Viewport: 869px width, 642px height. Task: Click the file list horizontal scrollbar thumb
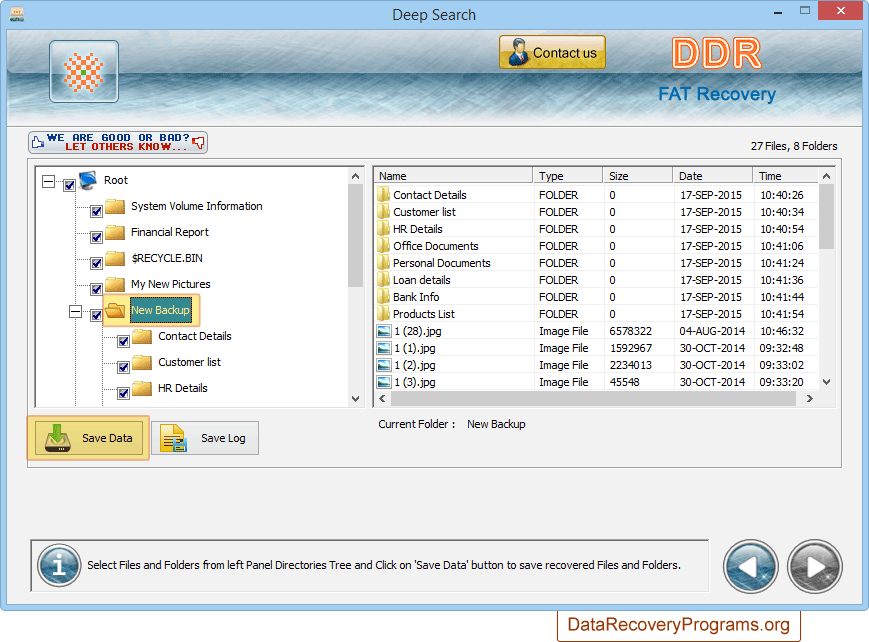coord(594,399)
